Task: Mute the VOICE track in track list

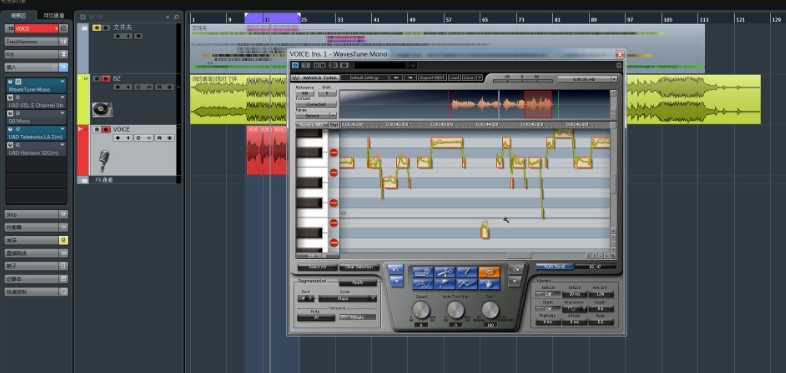Action: click(x=97, y=129)
